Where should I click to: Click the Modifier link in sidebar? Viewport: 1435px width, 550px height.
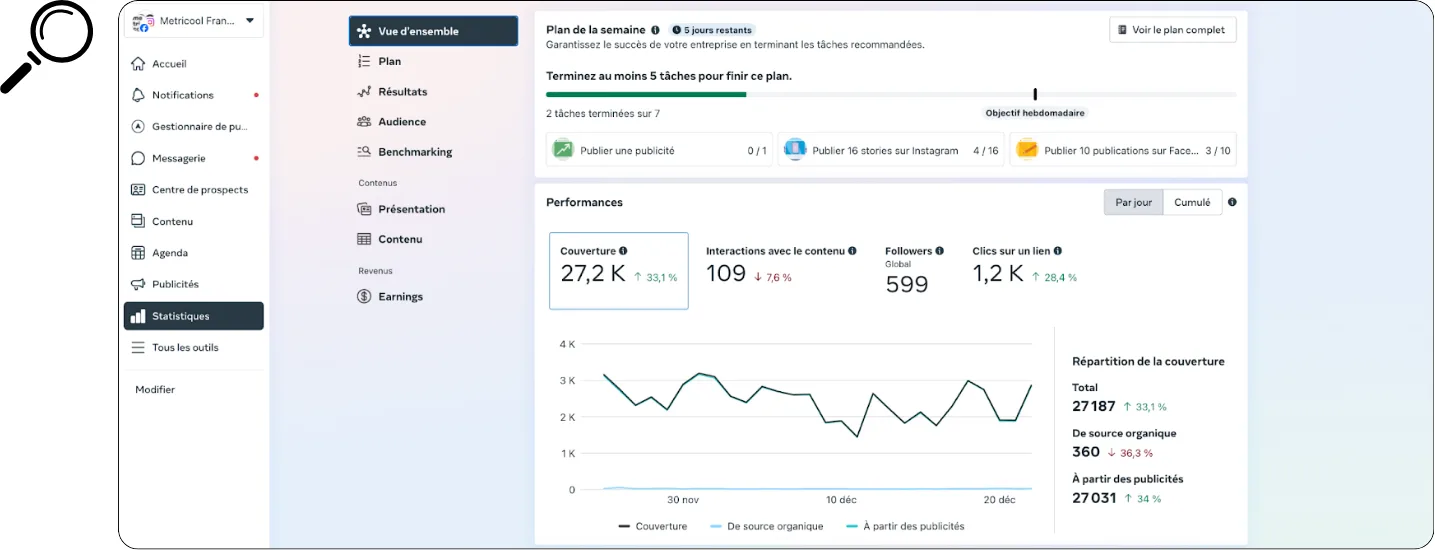point(155,390)
